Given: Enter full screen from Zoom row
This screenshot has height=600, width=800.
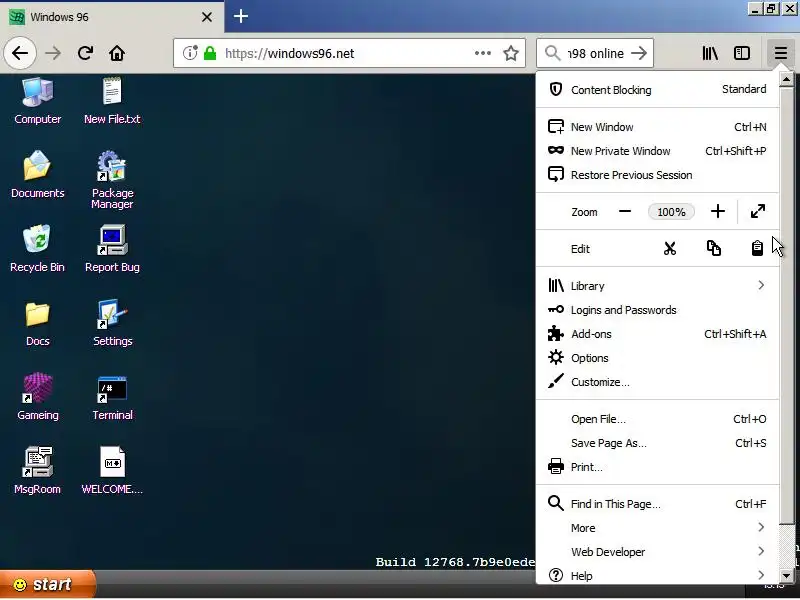Looking at the screenshot, I should 758,211.
